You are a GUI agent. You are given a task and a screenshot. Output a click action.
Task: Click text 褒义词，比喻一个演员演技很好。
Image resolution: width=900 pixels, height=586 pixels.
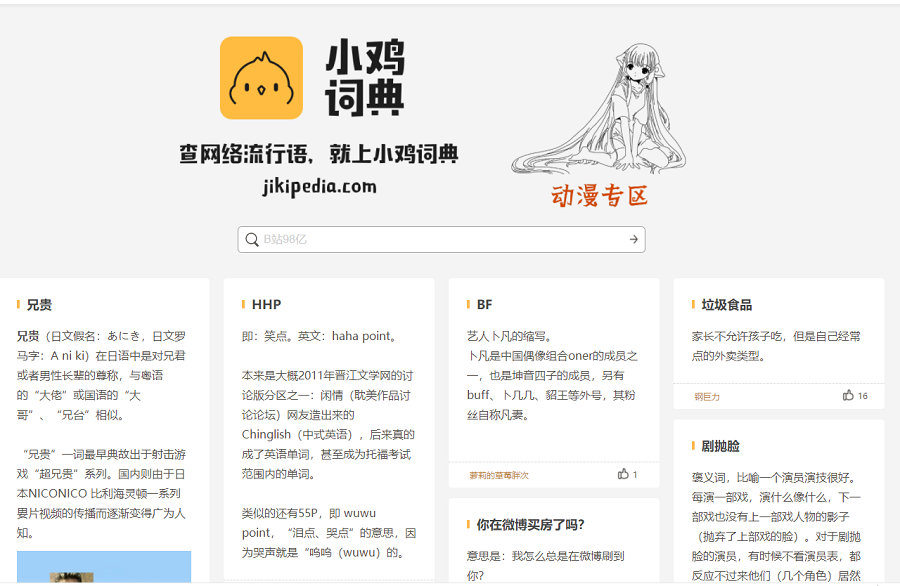(775, 478)
